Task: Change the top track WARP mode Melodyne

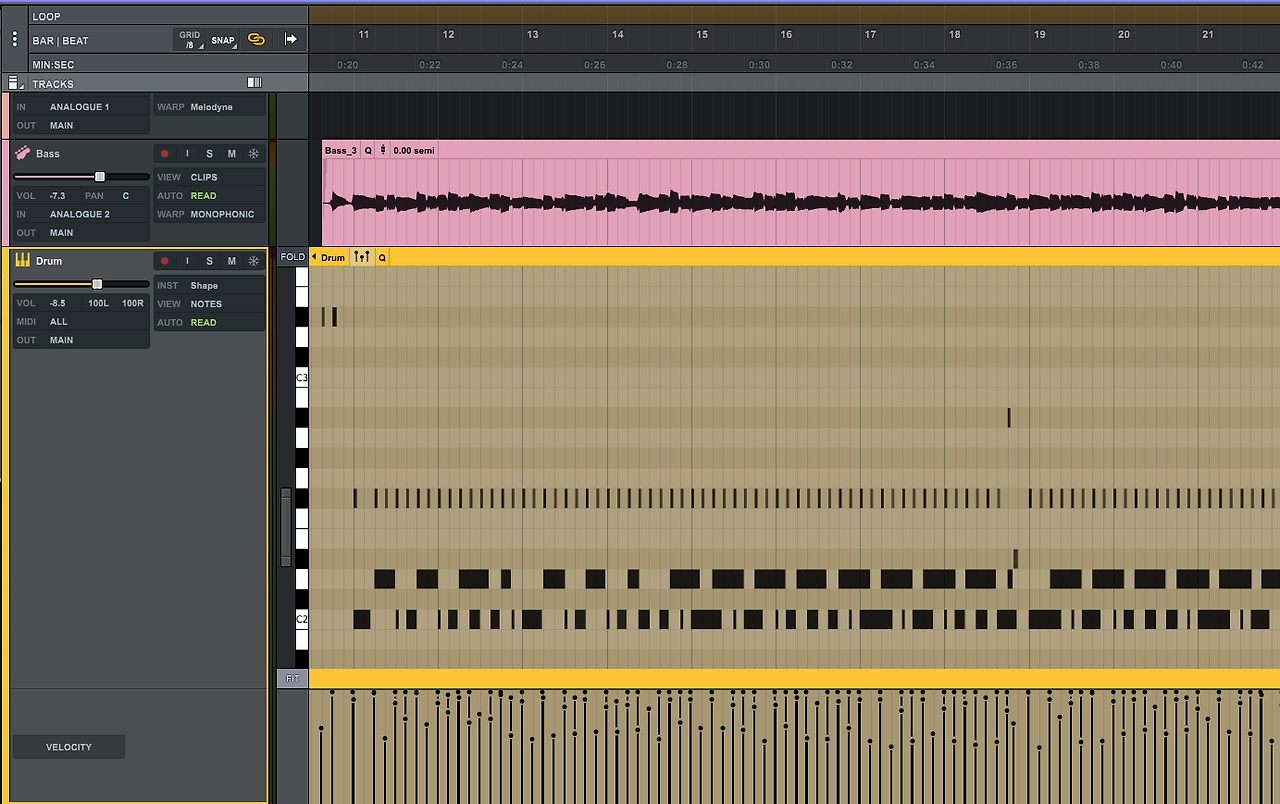Action: (x=210, y=106)
